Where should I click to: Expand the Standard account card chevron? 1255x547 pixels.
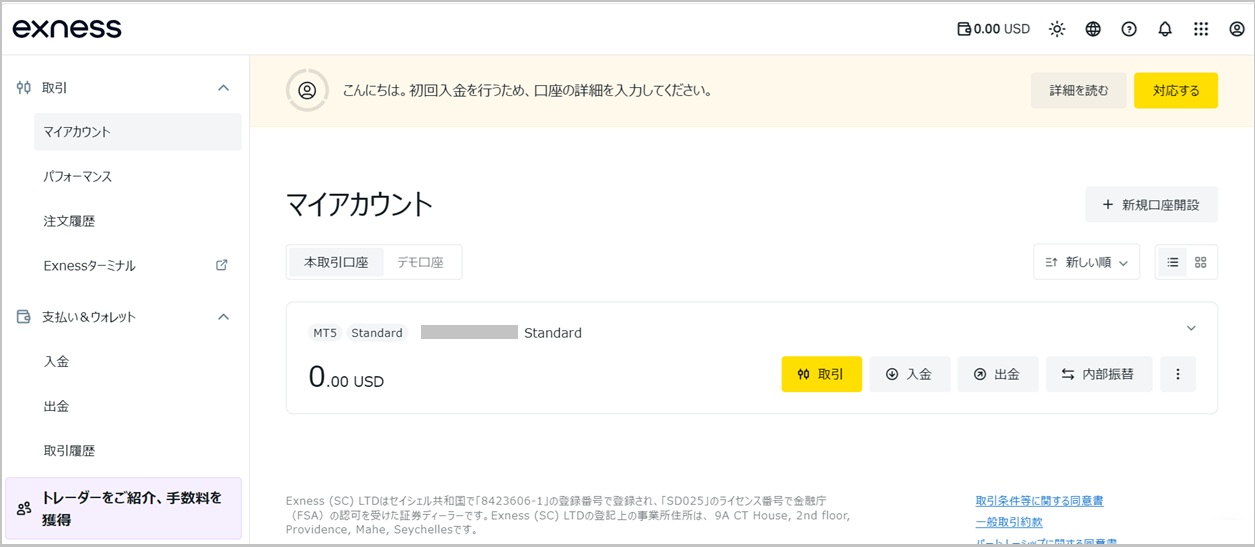1191,328
